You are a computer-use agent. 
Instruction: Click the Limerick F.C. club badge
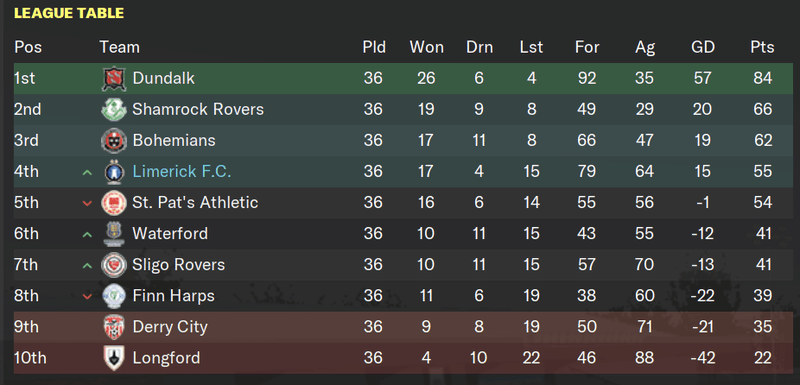point(114,172)
